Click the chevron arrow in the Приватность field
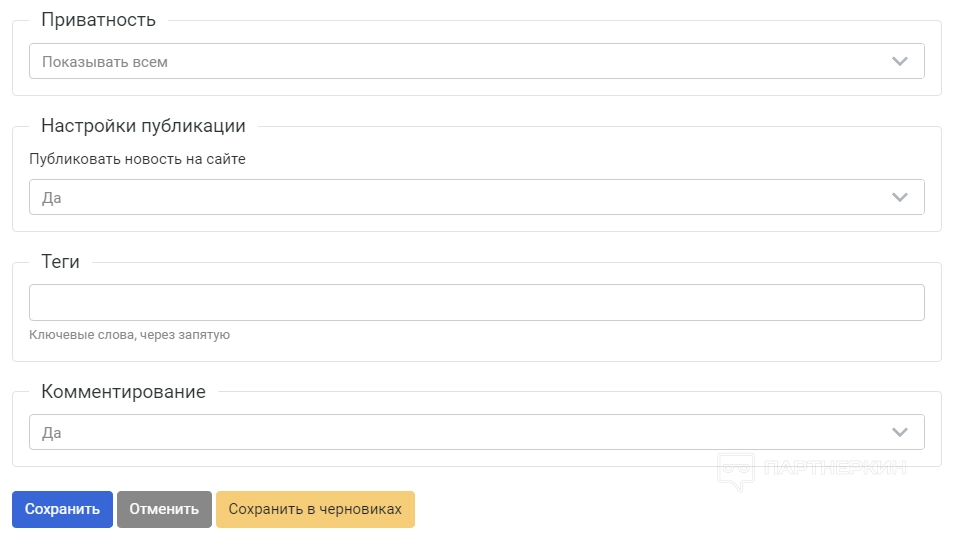 pos(900,61)
